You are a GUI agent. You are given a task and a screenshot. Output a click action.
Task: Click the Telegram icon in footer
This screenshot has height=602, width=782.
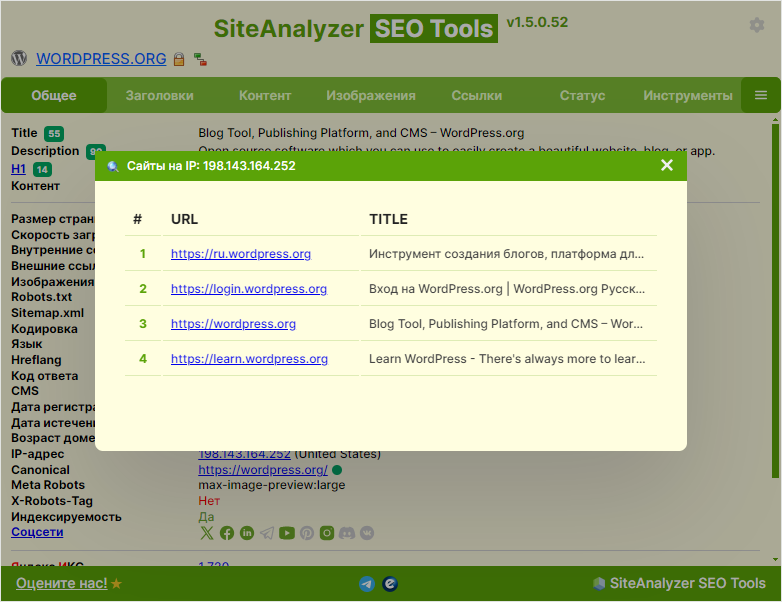pyautogui.click(x=367, y=584)
